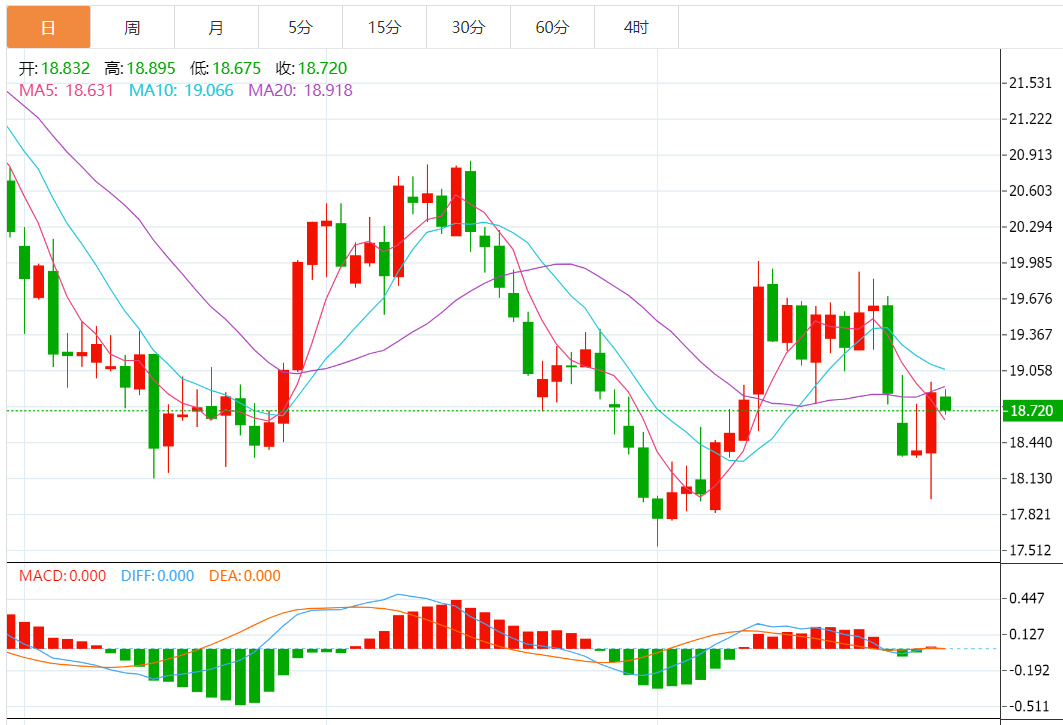Click the MACD:0.000 label
Image resolution: width=1063 pixels, height=725 pixels.
pos(62,576)
